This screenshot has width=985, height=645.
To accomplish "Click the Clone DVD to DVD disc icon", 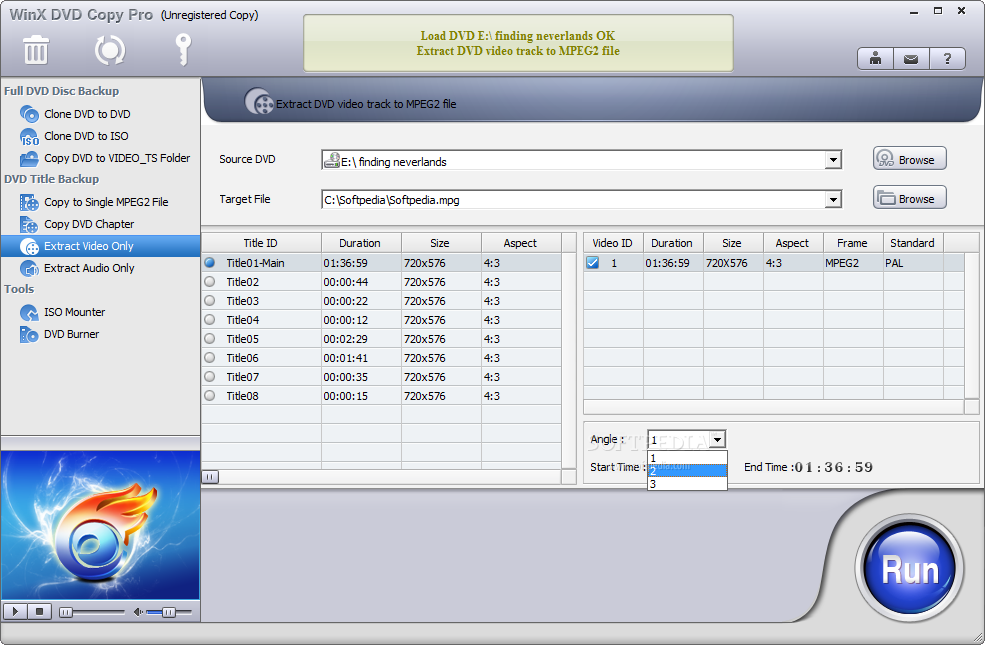I will pyautogui.click(x=29, y=114).
